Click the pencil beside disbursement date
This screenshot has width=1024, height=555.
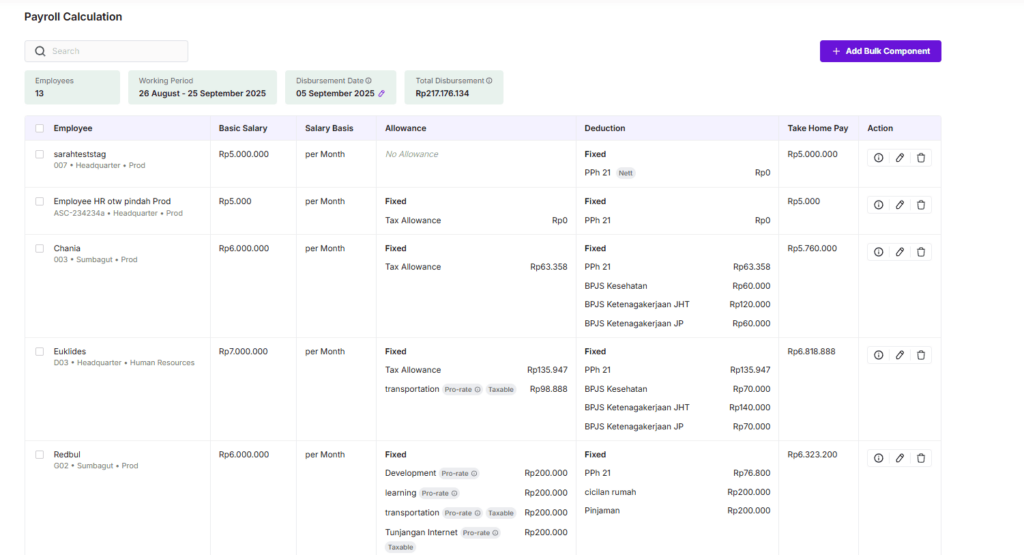click(381, 94)
